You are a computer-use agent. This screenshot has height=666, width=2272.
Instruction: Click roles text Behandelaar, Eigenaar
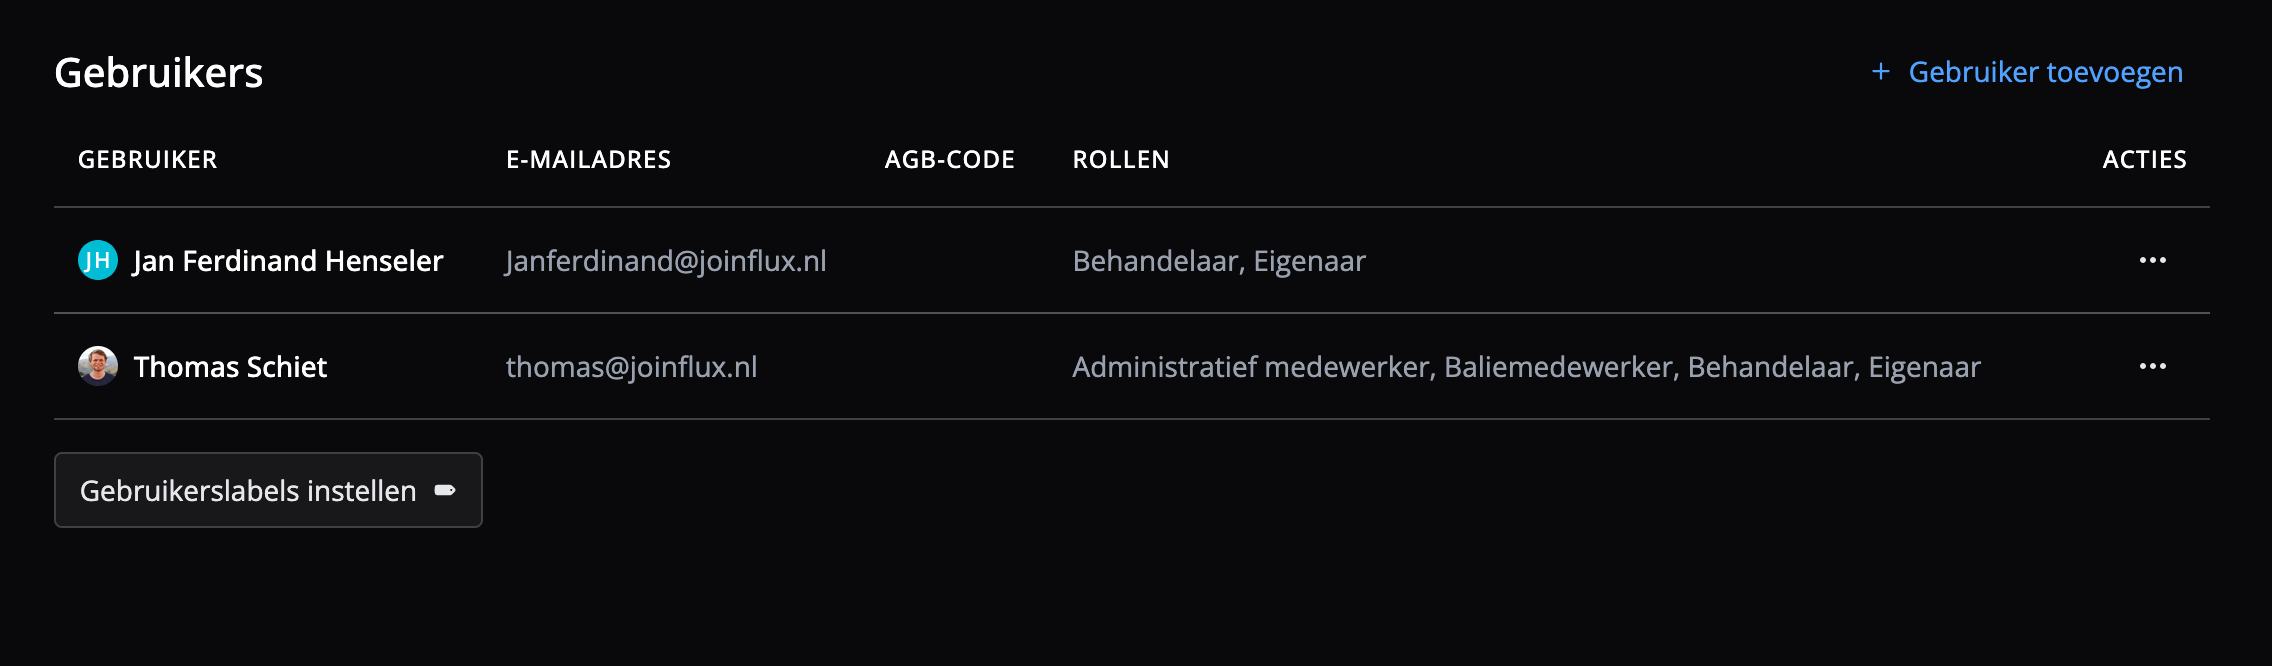pyautogui.click(x=1218, y=261)
